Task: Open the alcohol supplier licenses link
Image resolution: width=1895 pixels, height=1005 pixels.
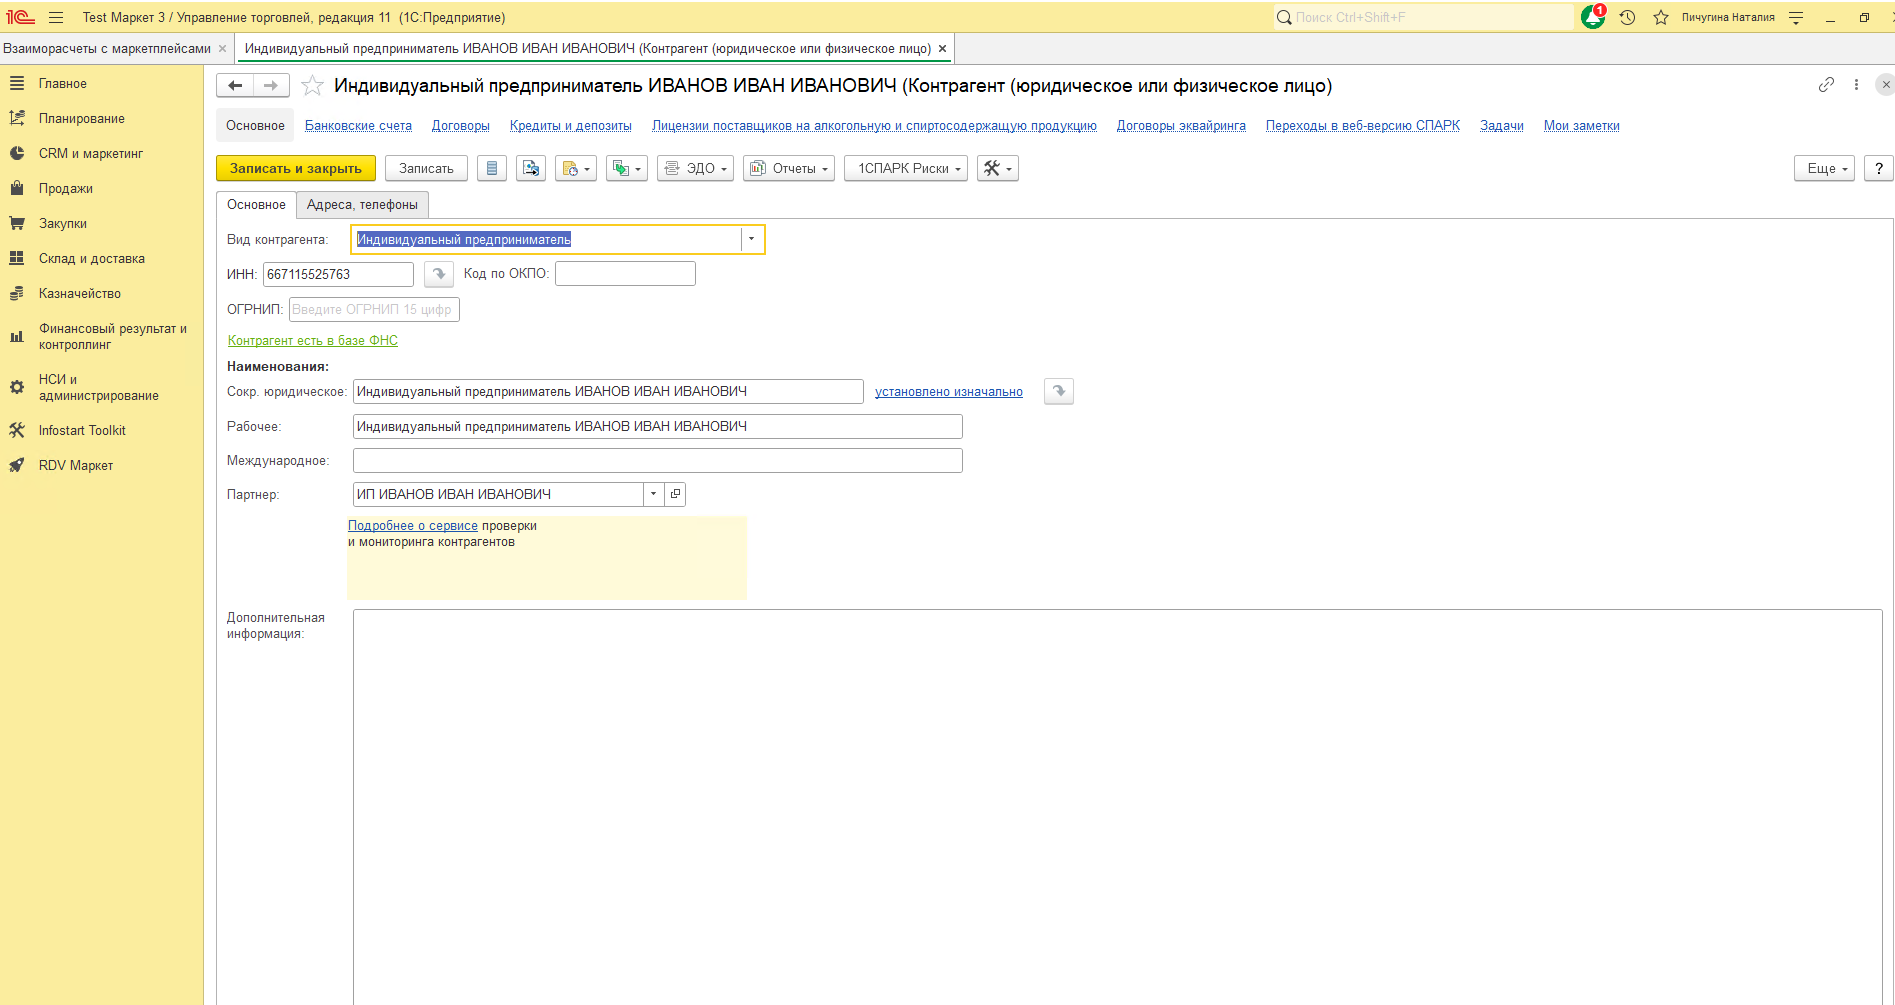Action: coord(874,125)
